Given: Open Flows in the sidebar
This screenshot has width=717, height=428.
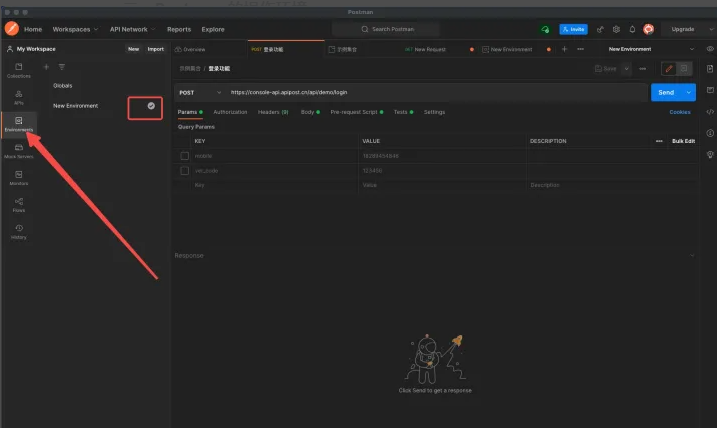Looking at the screenshot, I should click(x=19, y=205).
